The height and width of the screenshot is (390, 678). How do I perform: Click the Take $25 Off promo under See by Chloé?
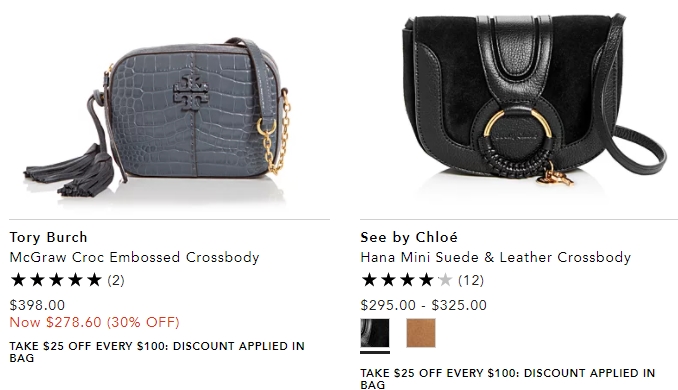tap(508, 379)
